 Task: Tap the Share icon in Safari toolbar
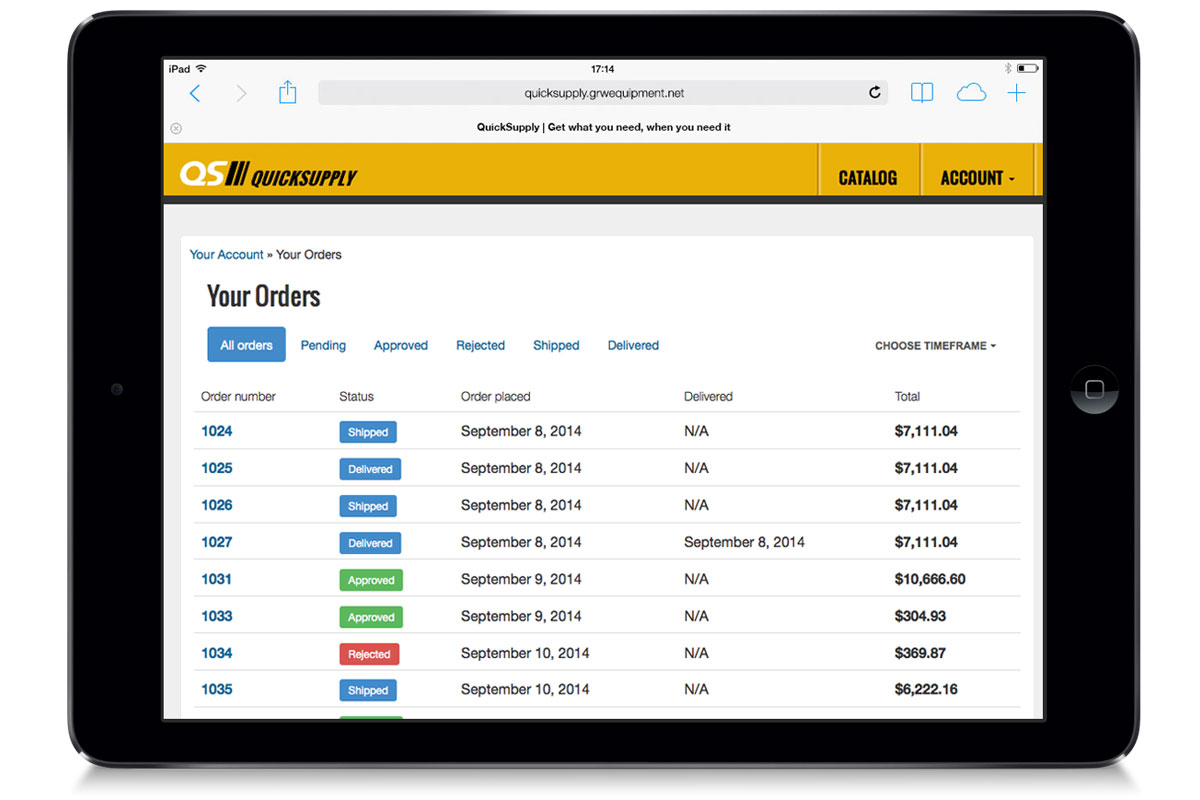[287, 92]
